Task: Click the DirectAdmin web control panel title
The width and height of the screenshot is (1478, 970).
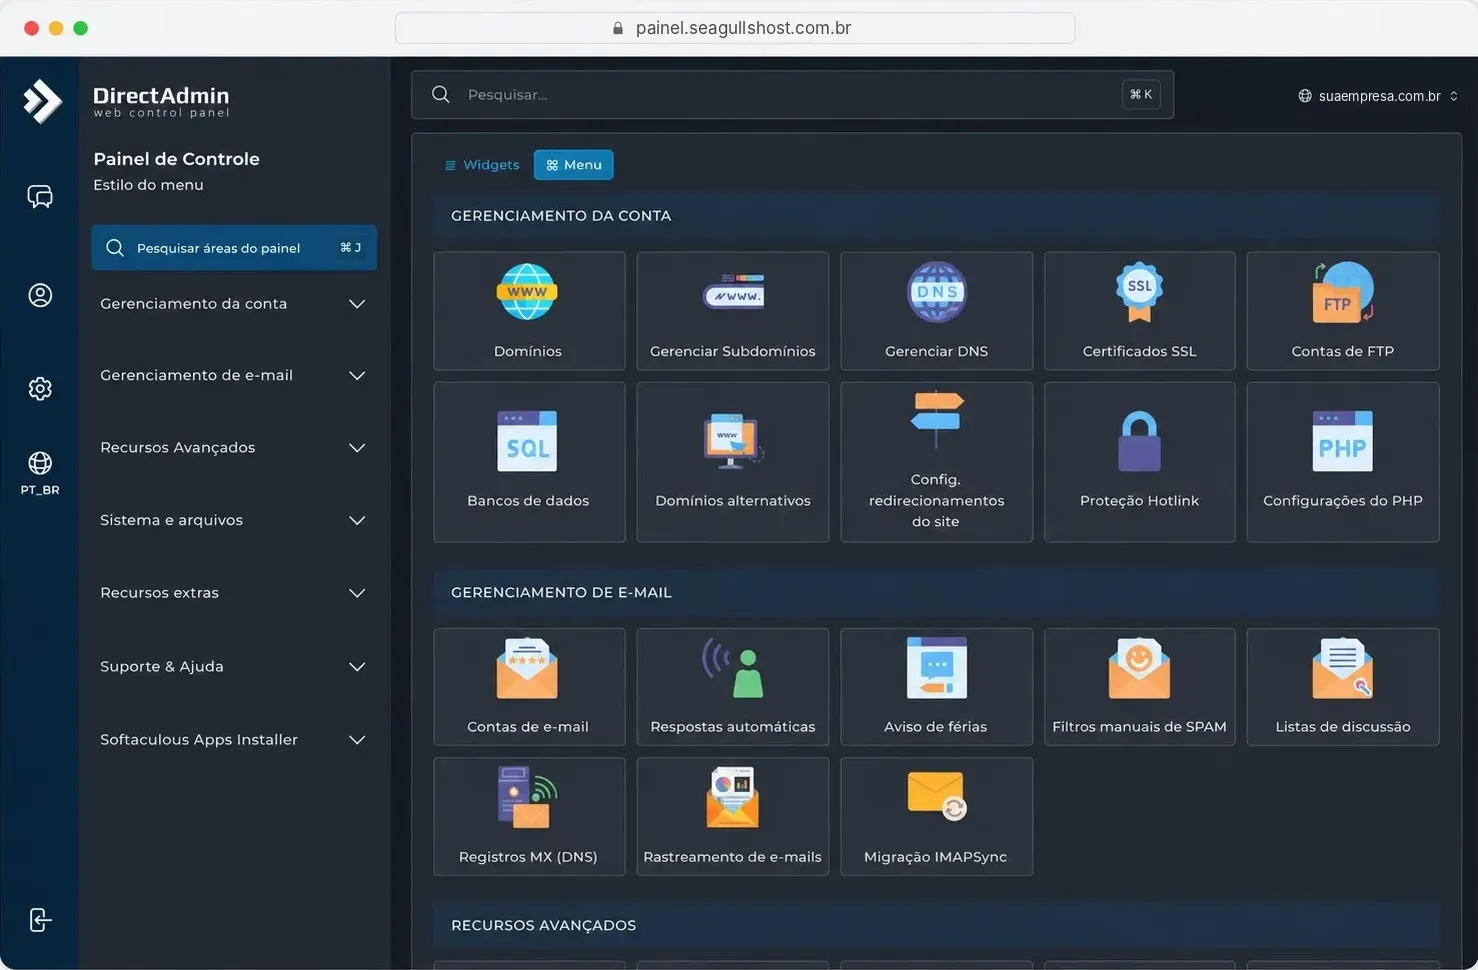Action: point(161,101)
